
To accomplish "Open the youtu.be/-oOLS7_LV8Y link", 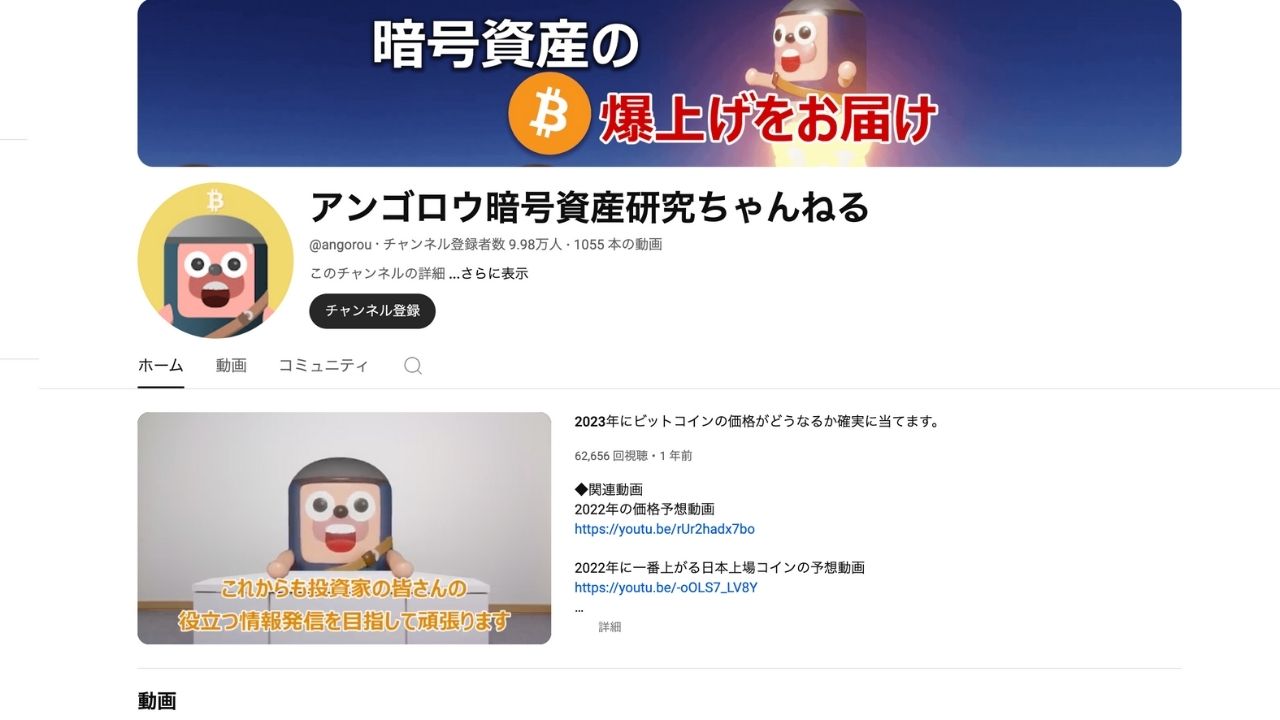I will point(666,588).
